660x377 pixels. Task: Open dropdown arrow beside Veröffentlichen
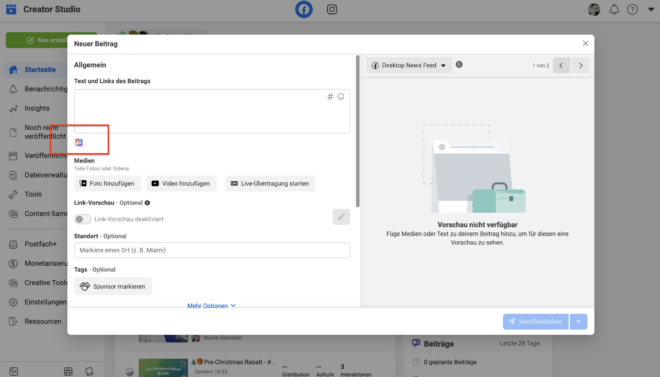[578, 321]
